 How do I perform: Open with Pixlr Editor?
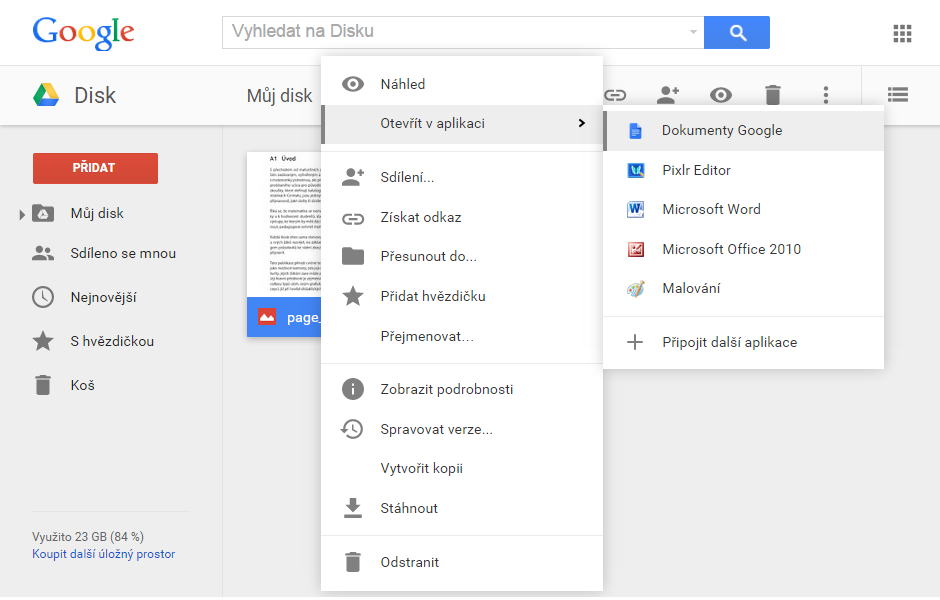743,171
